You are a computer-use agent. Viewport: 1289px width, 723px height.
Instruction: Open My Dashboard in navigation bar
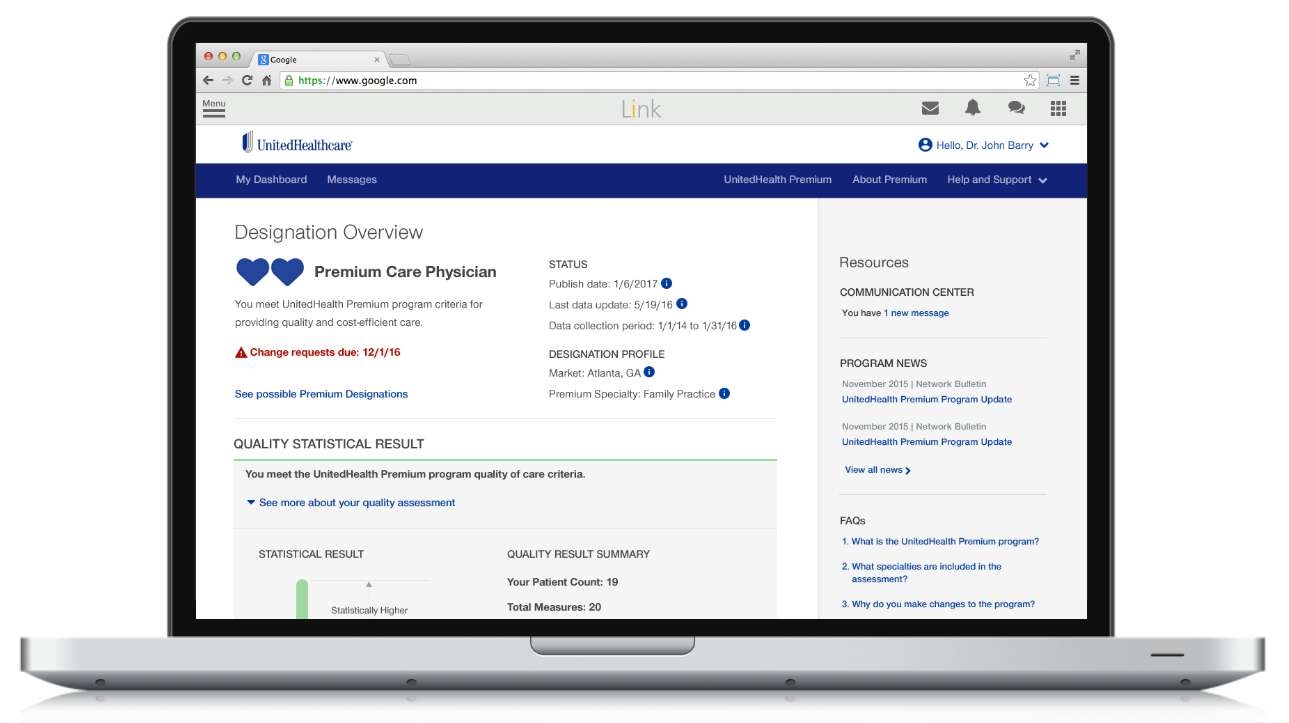click(271, 180)
